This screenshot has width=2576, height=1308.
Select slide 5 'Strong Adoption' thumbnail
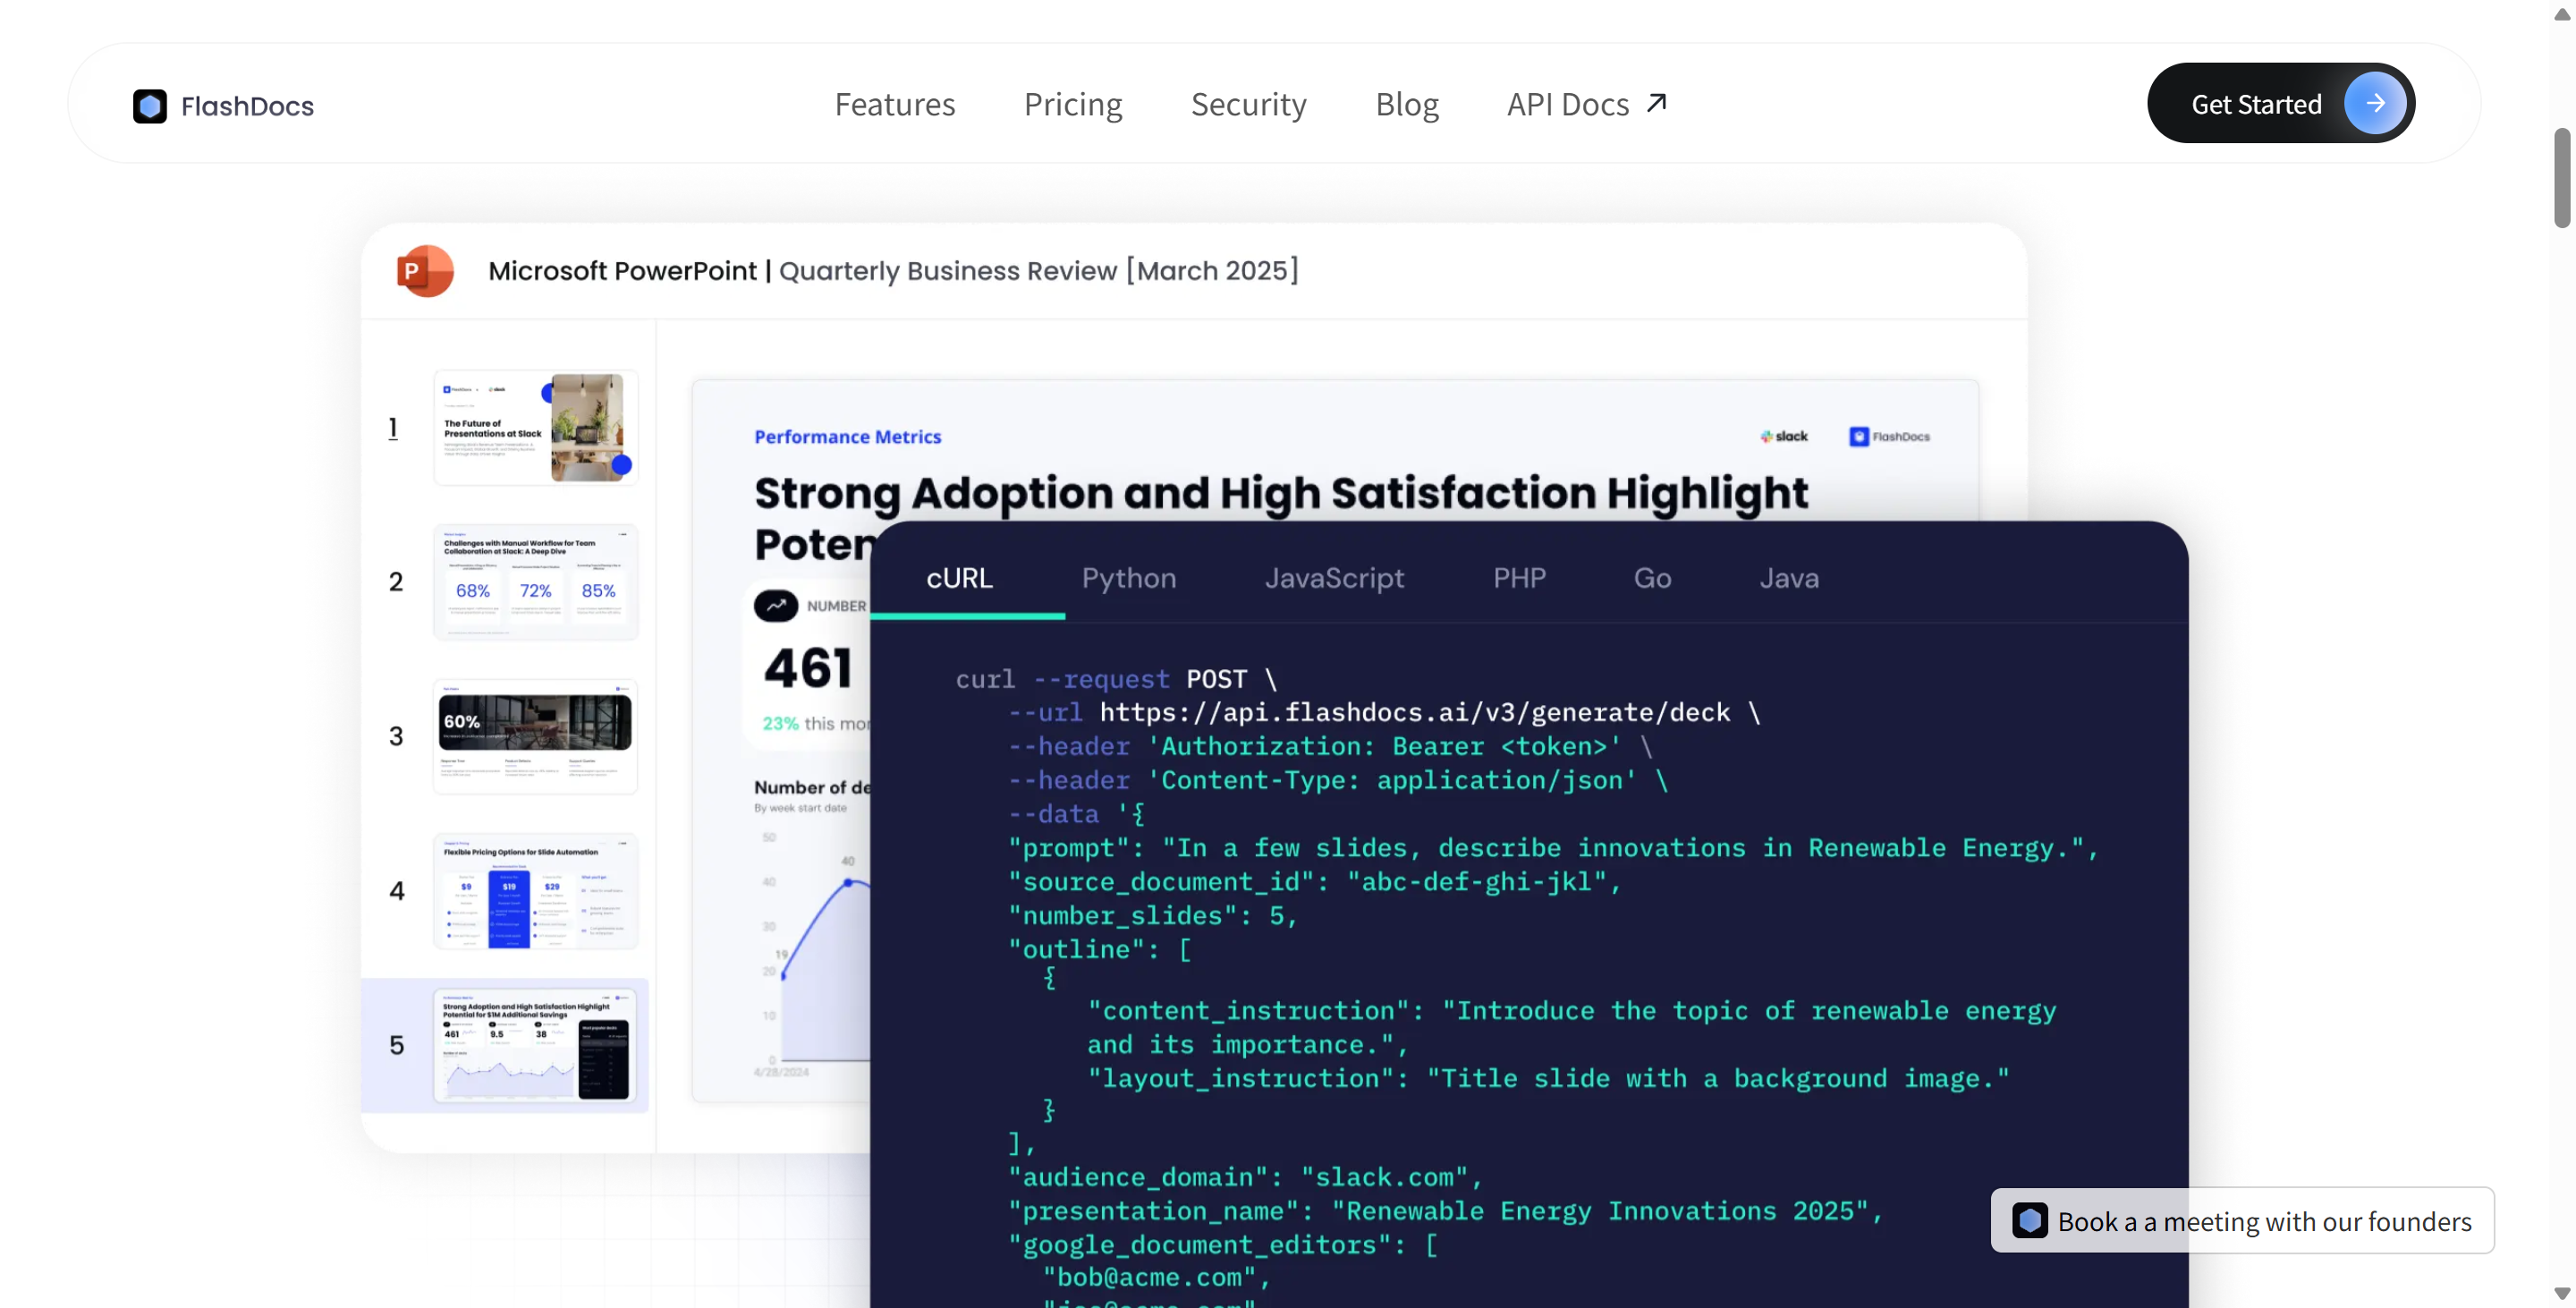coord(536,1046)
